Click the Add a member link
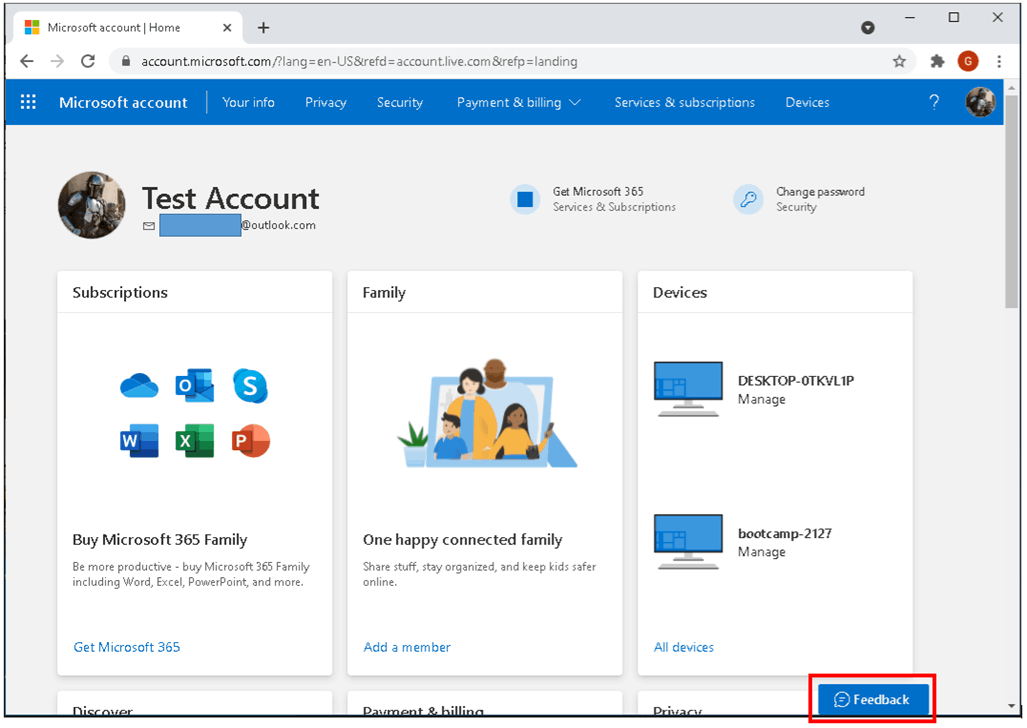The height and width of the screenshot is (728, 1027). coord(406,646)
